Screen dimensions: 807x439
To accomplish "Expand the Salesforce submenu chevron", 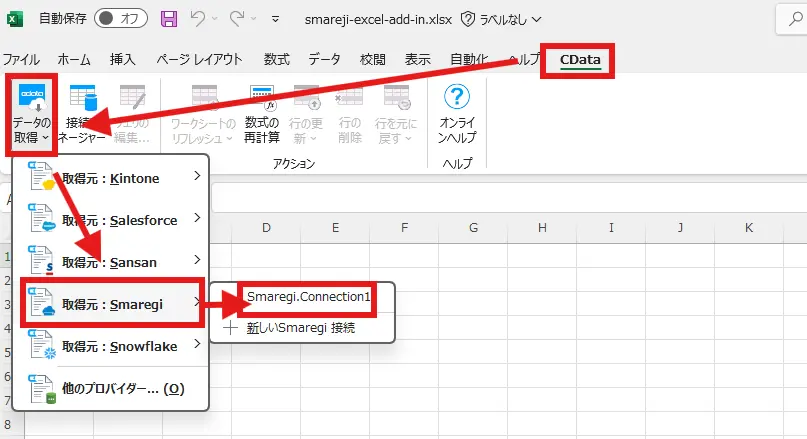I will (197, 218).
